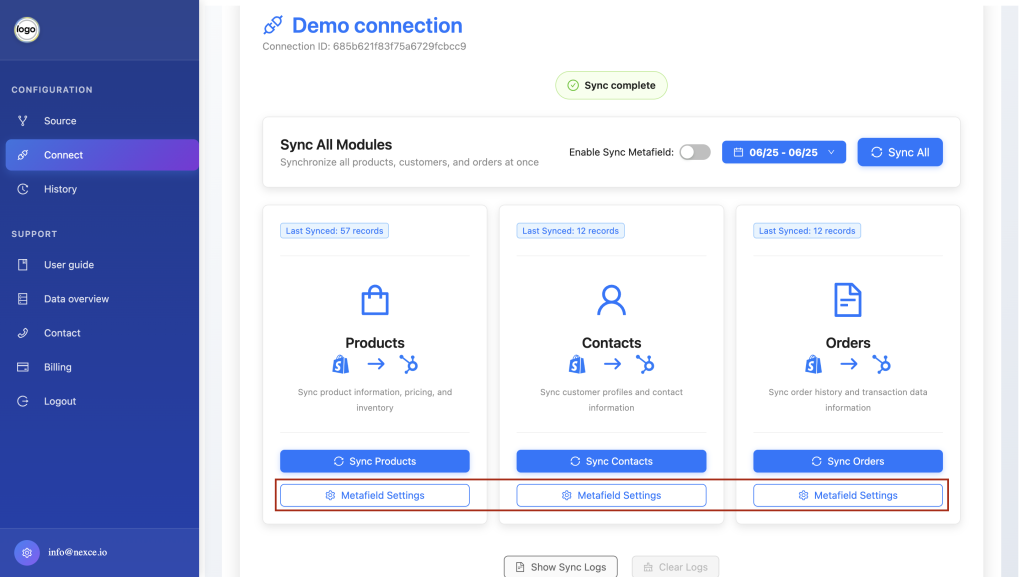Image resolution: width=1024 pixels, height=577 pixels.
Task: Click the Contact phone icon
Action: [x=23, y=333]
